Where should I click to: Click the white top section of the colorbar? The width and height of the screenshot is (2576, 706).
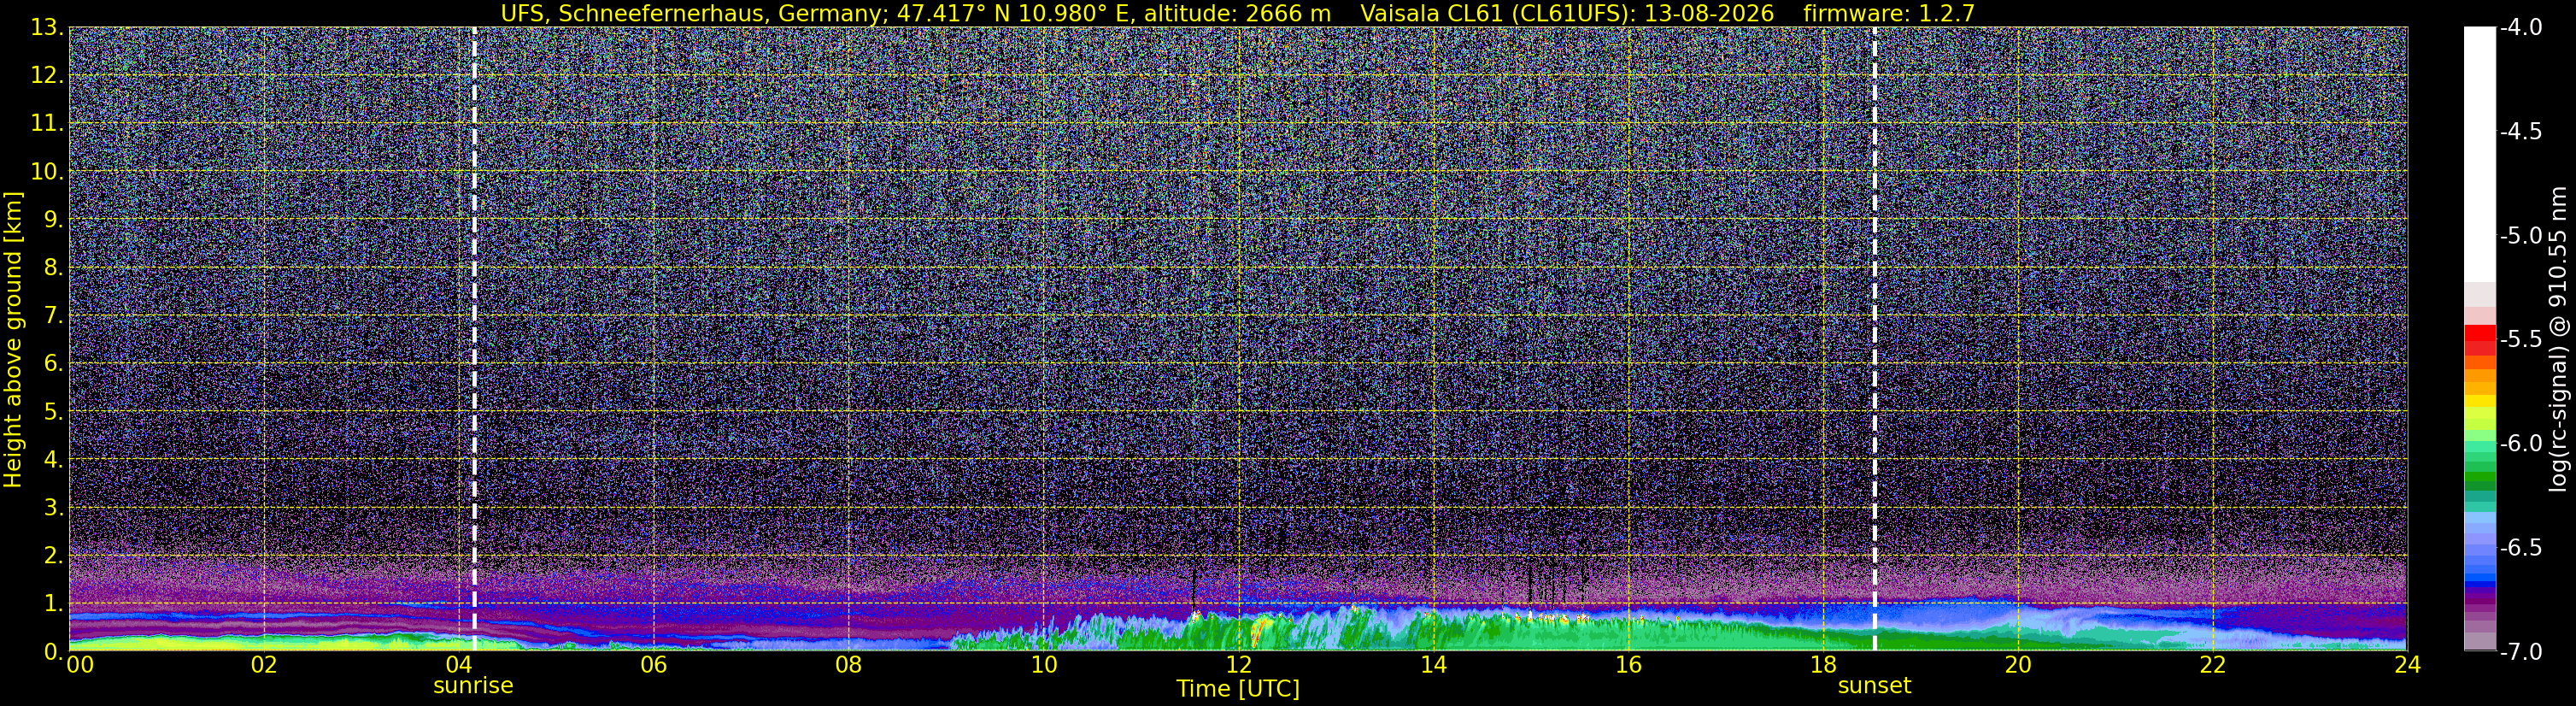click(x=2480, y=154)
